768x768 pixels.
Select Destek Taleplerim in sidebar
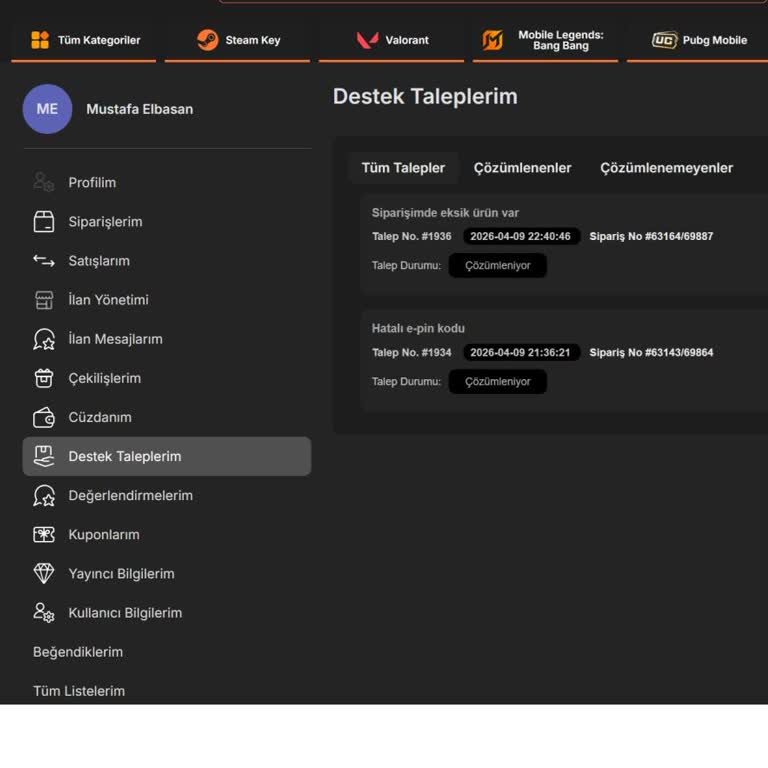point(167,456)
